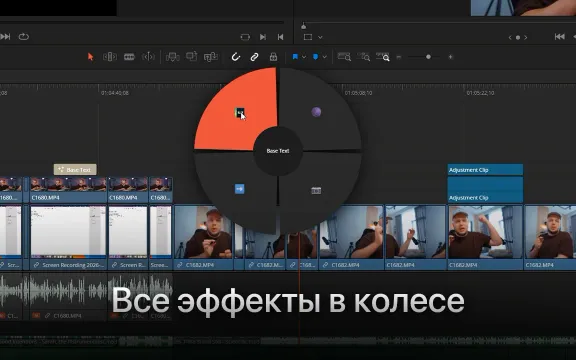Toggle Linked Selection chain icon
Viewport: 576px width, 360px height.
[254, 57]
